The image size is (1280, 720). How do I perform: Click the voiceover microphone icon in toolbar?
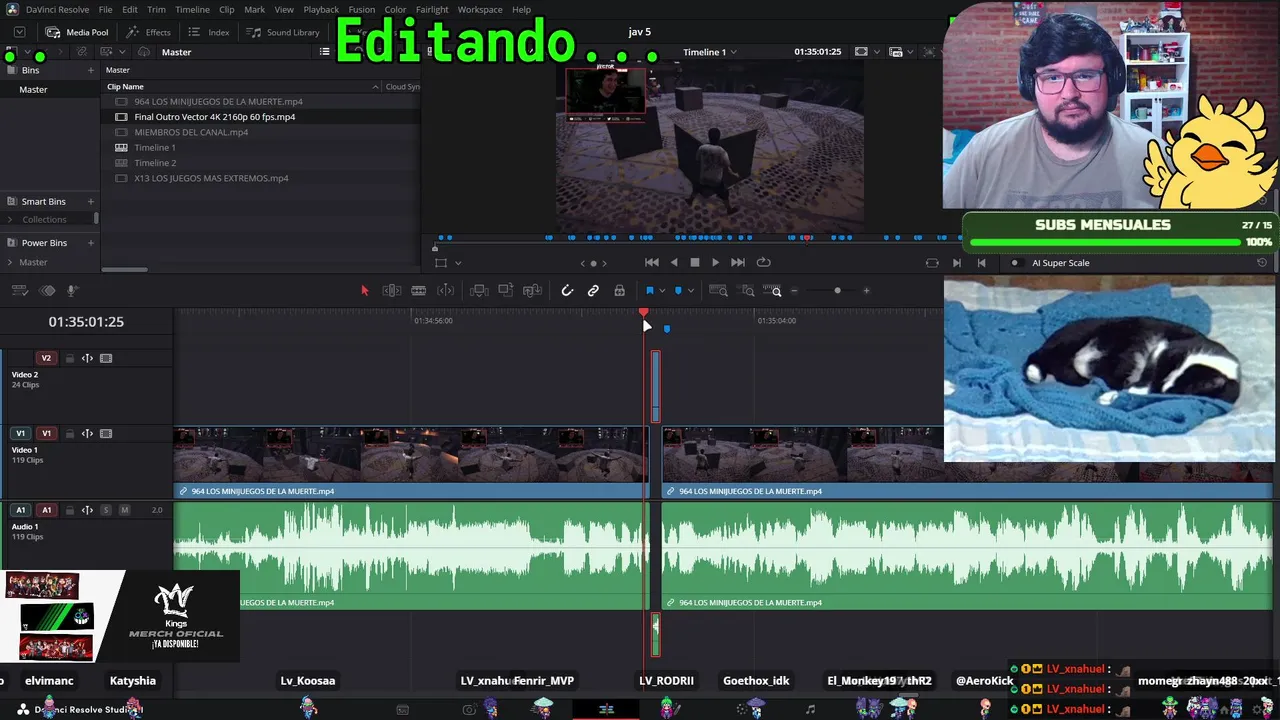click(x=72, y=291)
